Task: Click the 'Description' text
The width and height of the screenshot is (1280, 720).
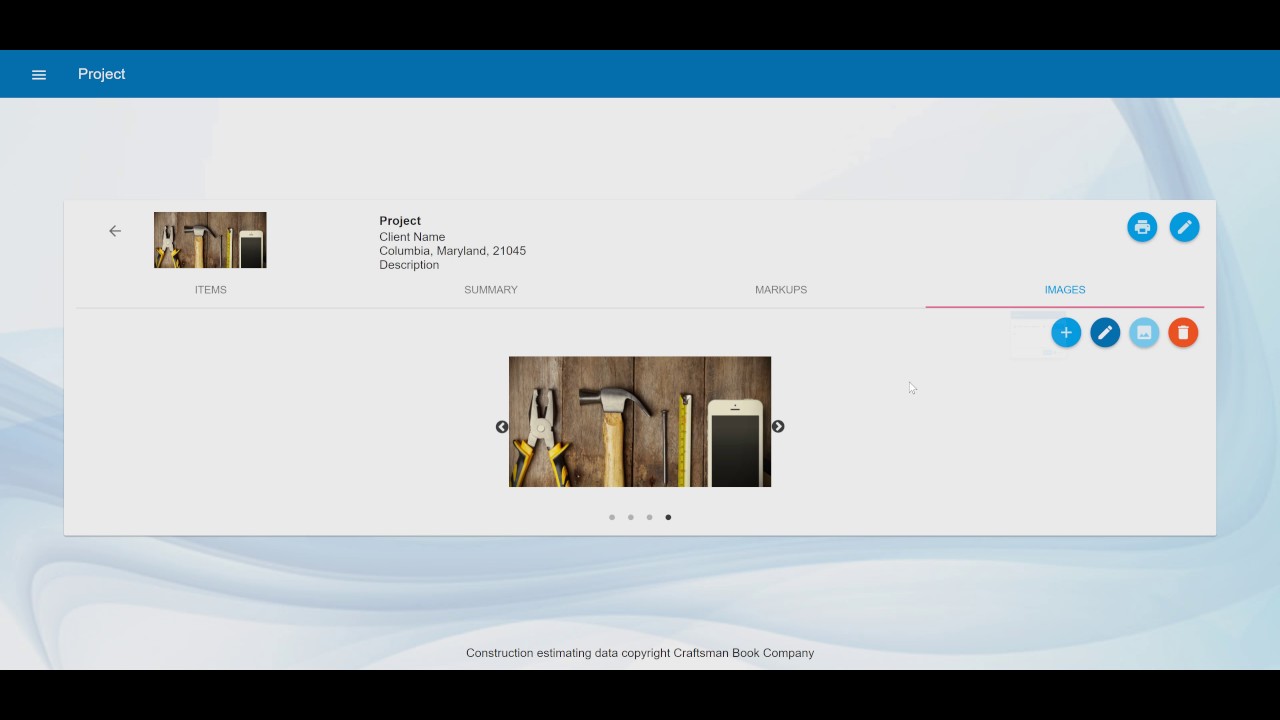Action: [409, 265]
